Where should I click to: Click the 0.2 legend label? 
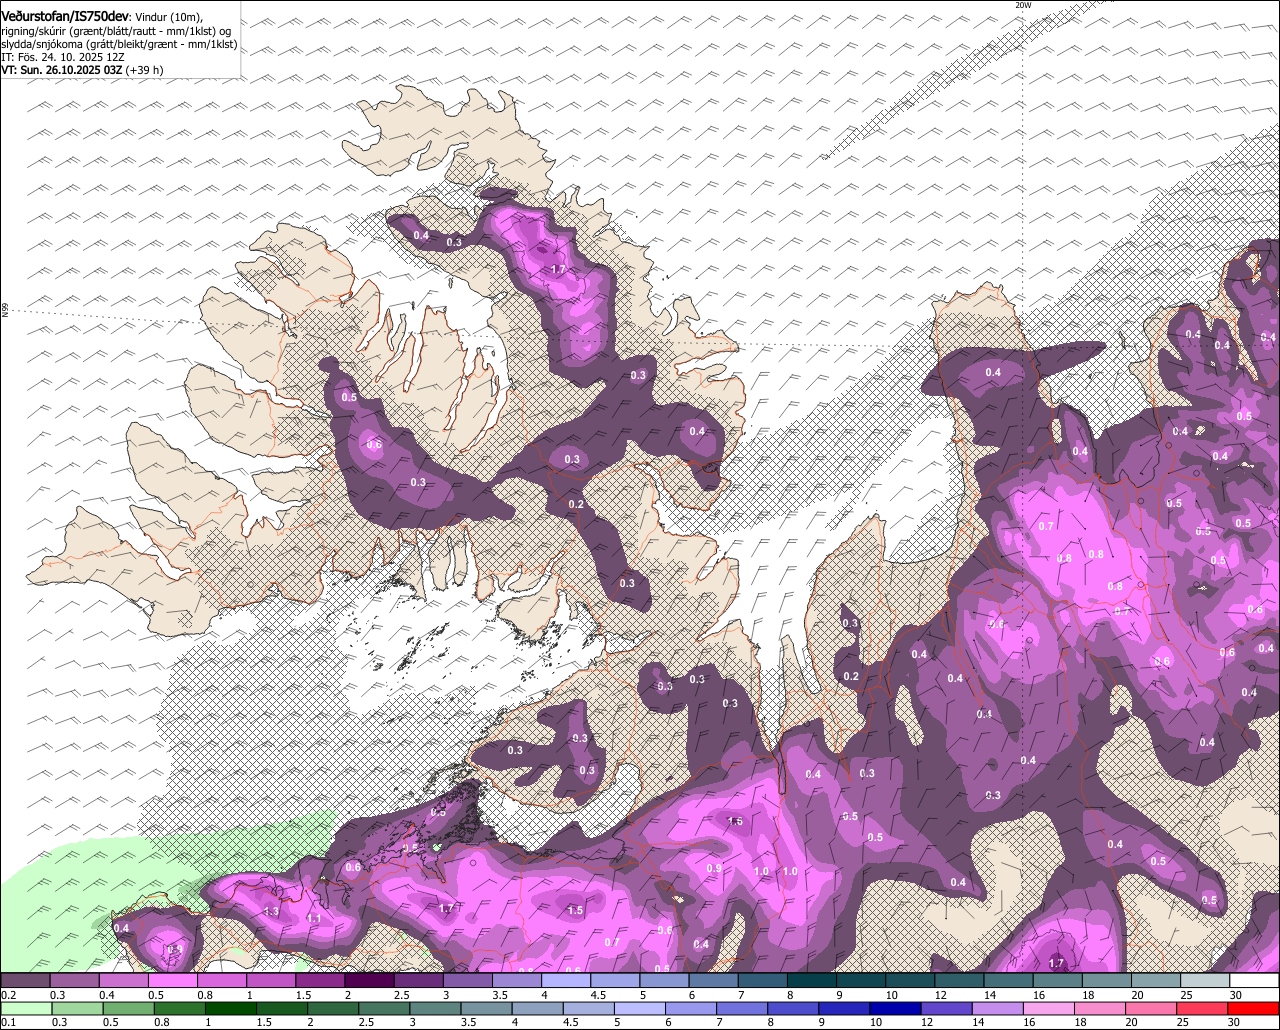point(8,995)
